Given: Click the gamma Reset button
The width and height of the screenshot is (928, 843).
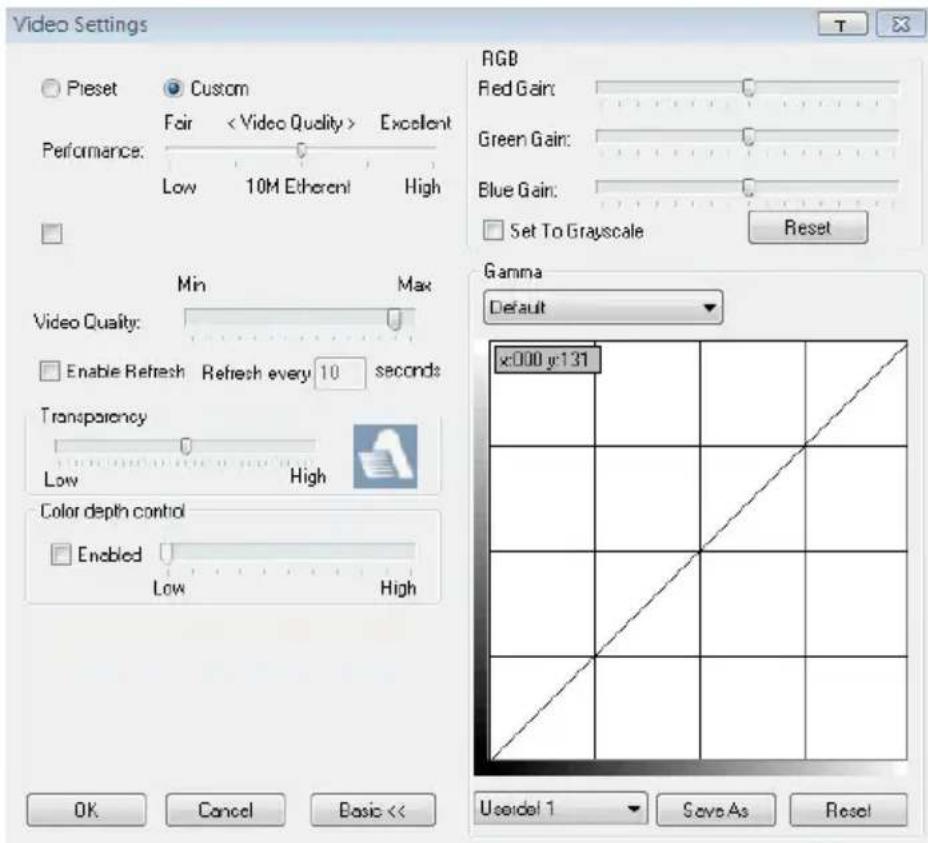Looking at the screenshot, I should point(848,810).
